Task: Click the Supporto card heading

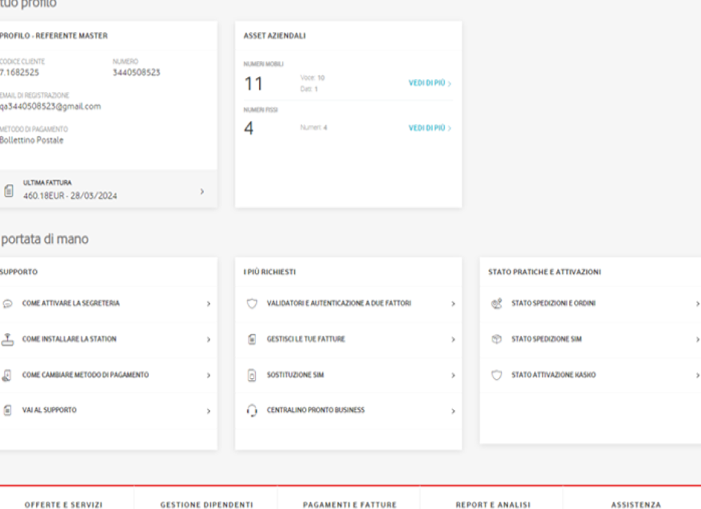Action: tap(19, 272)
